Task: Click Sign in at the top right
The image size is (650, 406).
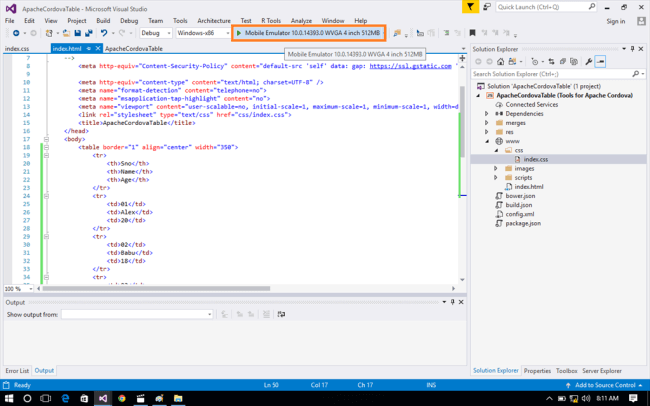Action: click(615, 20)
